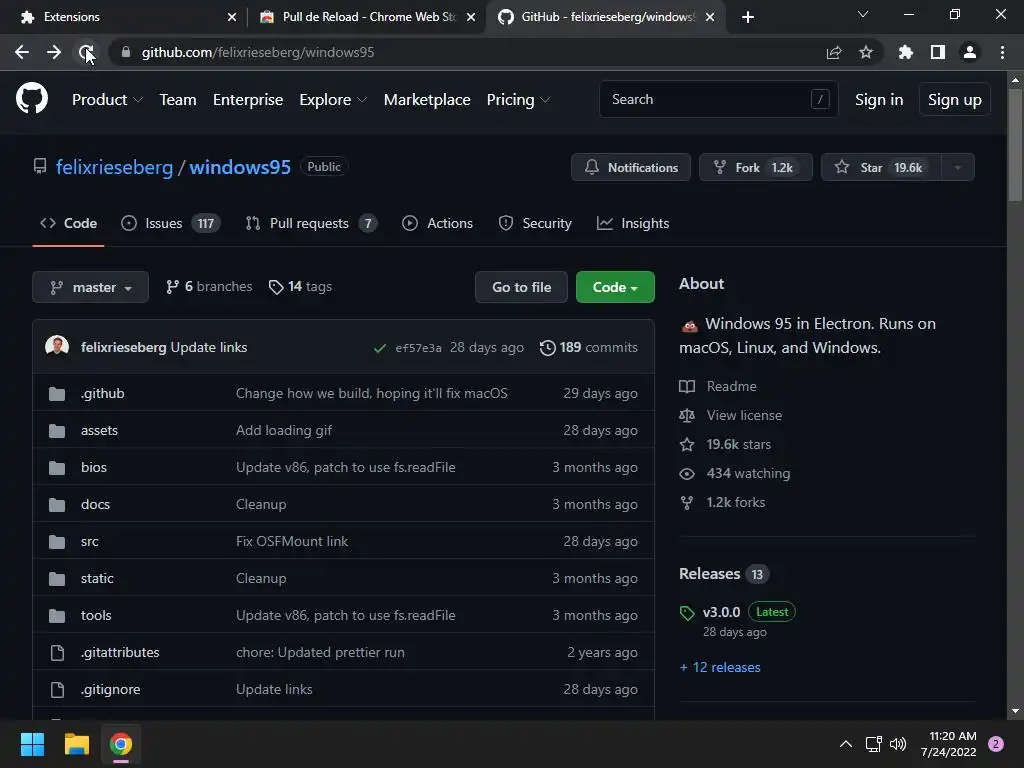
Task: Click the volume speaker tray icon
Action: [x=899, y=744]
